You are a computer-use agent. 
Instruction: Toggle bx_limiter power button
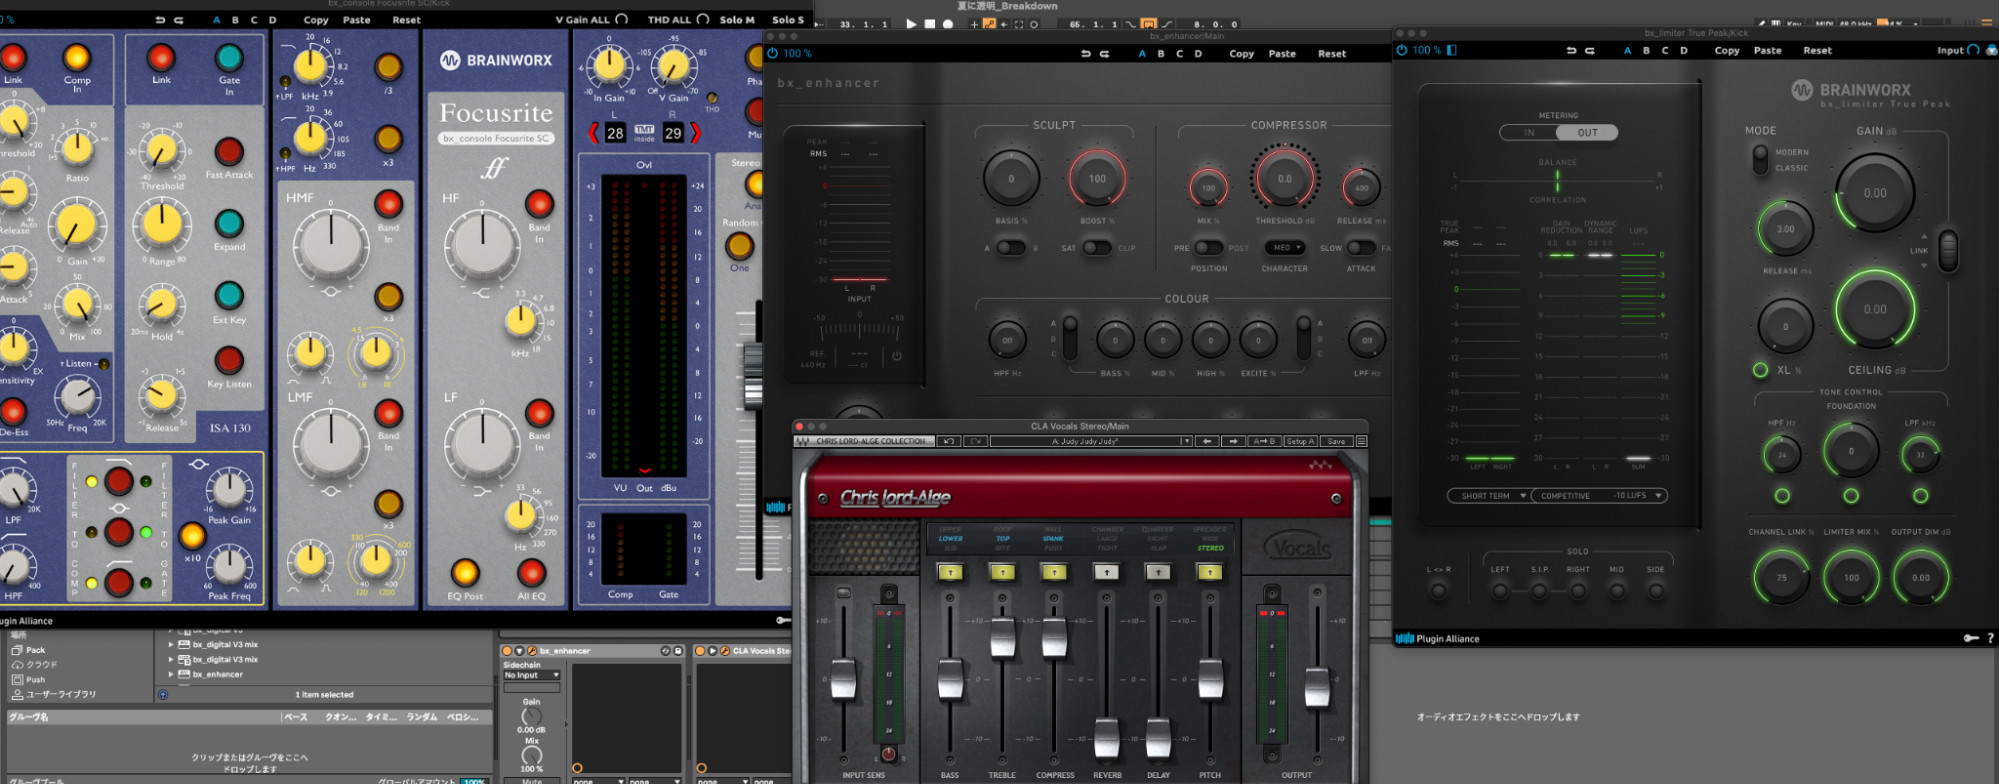click(x=1402, y=50)
